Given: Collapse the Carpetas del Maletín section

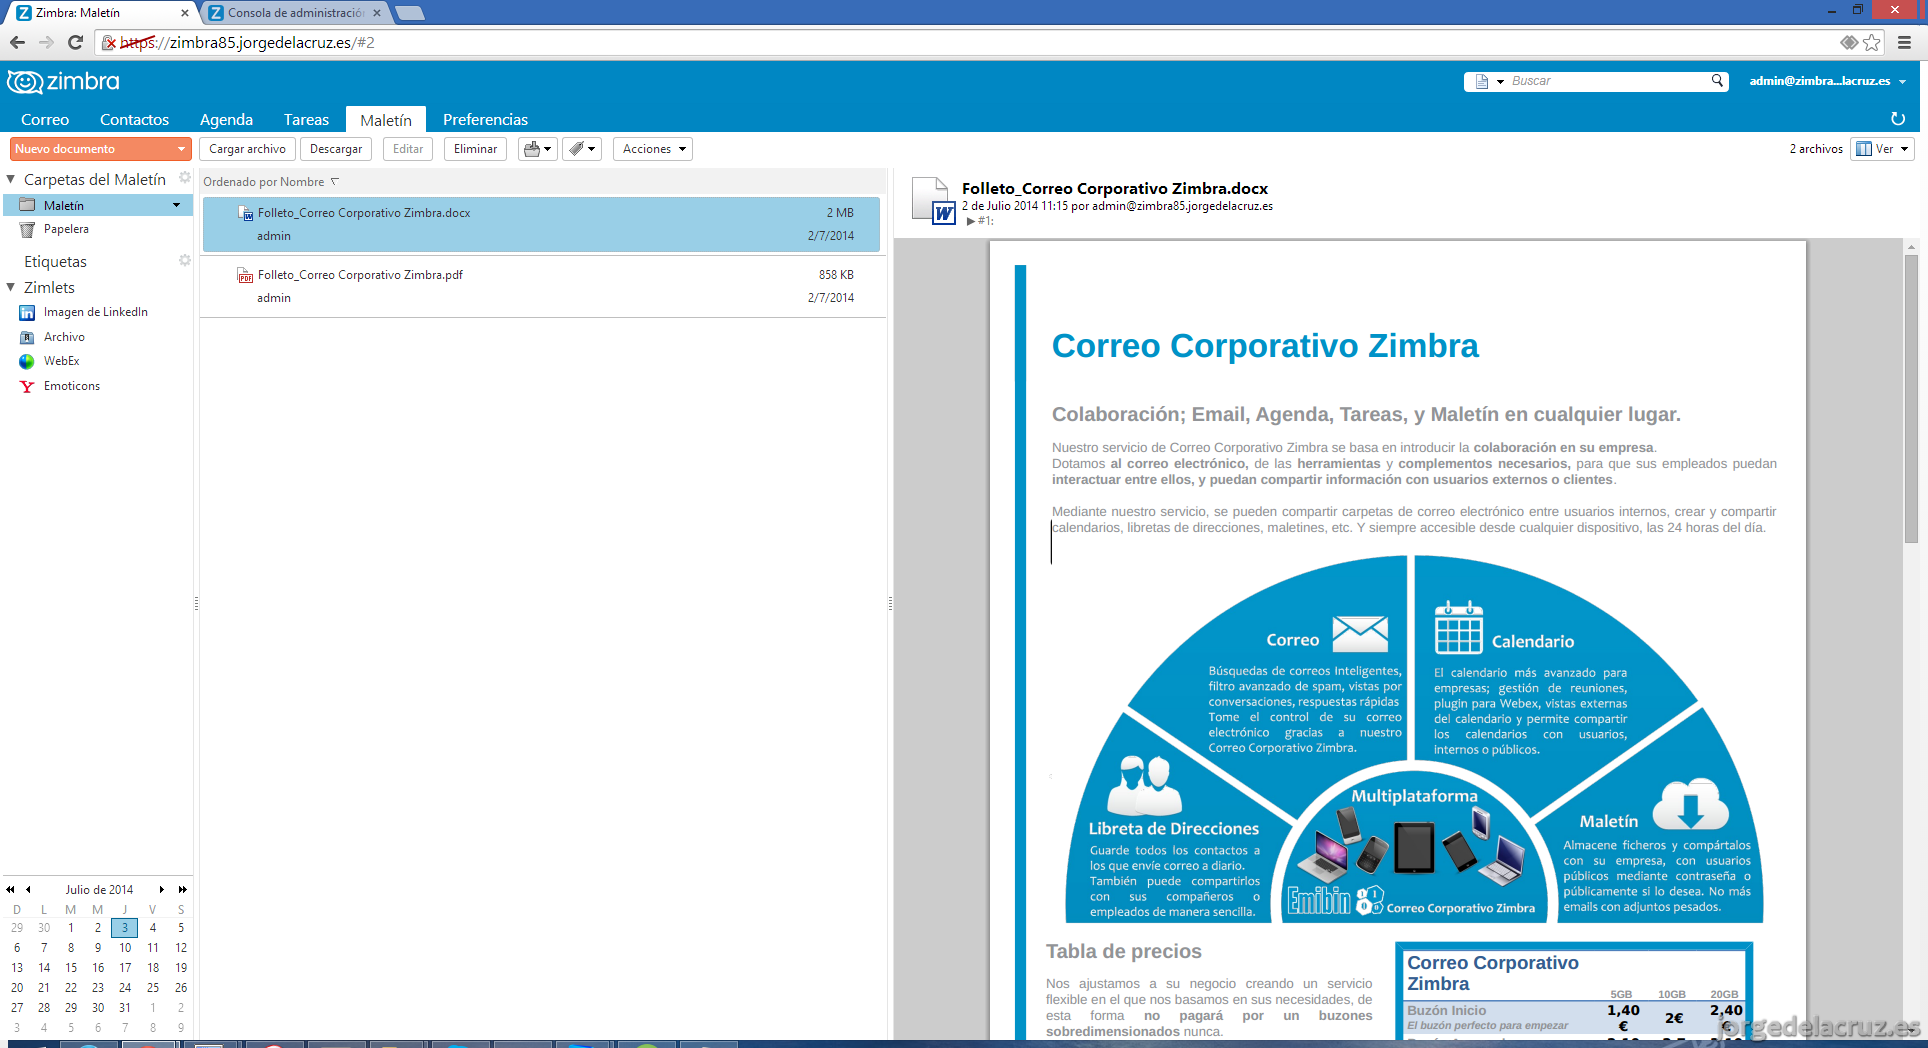Looking at the screenshot, I should (x=11, y=179).
